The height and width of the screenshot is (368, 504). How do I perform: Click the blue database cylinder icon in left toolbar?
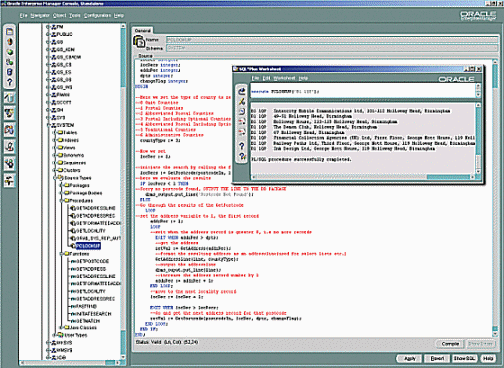pos(10,72)
